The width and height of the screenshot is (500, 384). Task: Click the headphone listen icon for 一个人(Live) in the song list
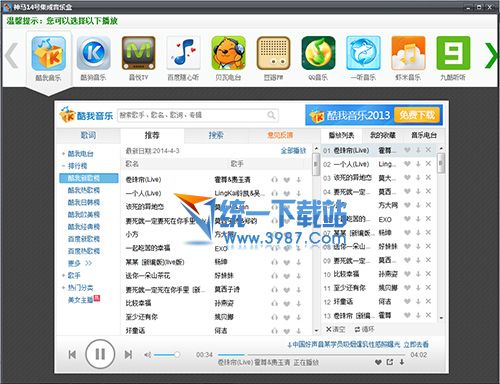tap(274, 193)
